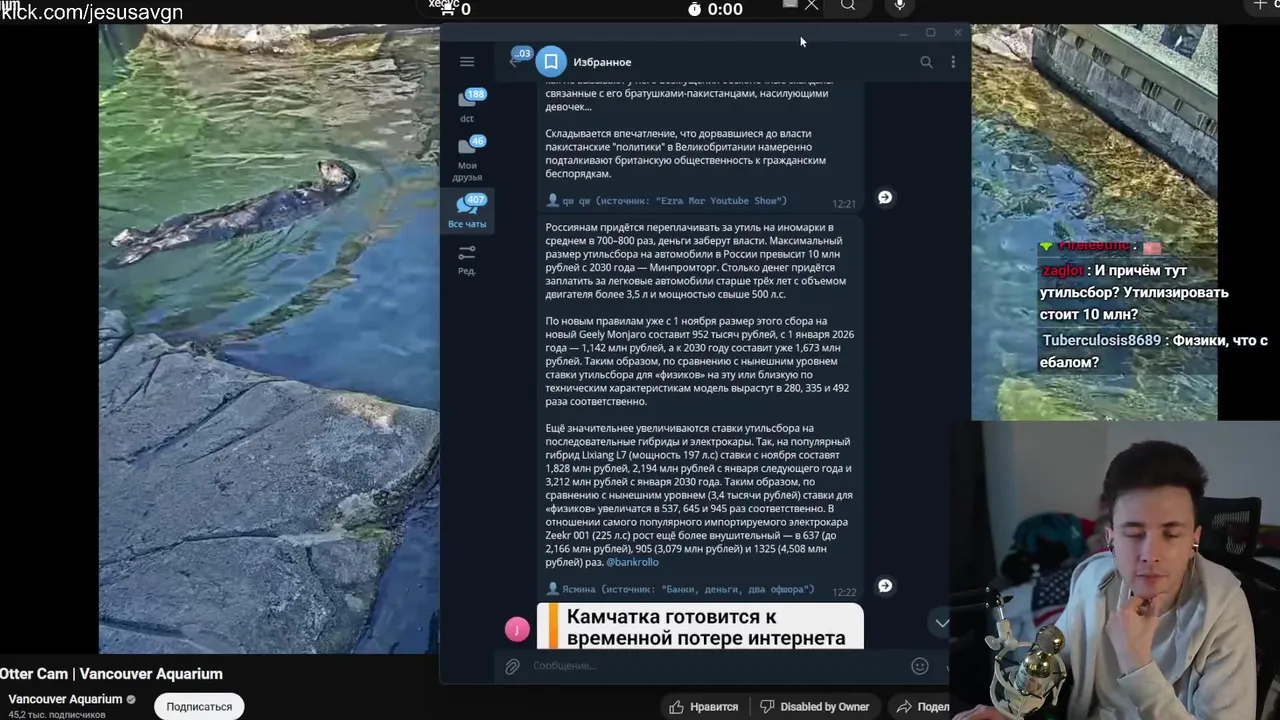This screenshot has height=720, width=1280.
Task: Clear search with the X icon at top
Action: [x=811, y=6]
